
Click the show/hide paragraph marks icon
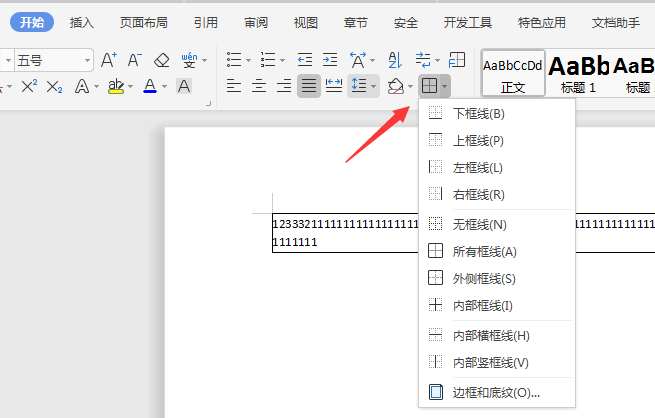(423, 60)
